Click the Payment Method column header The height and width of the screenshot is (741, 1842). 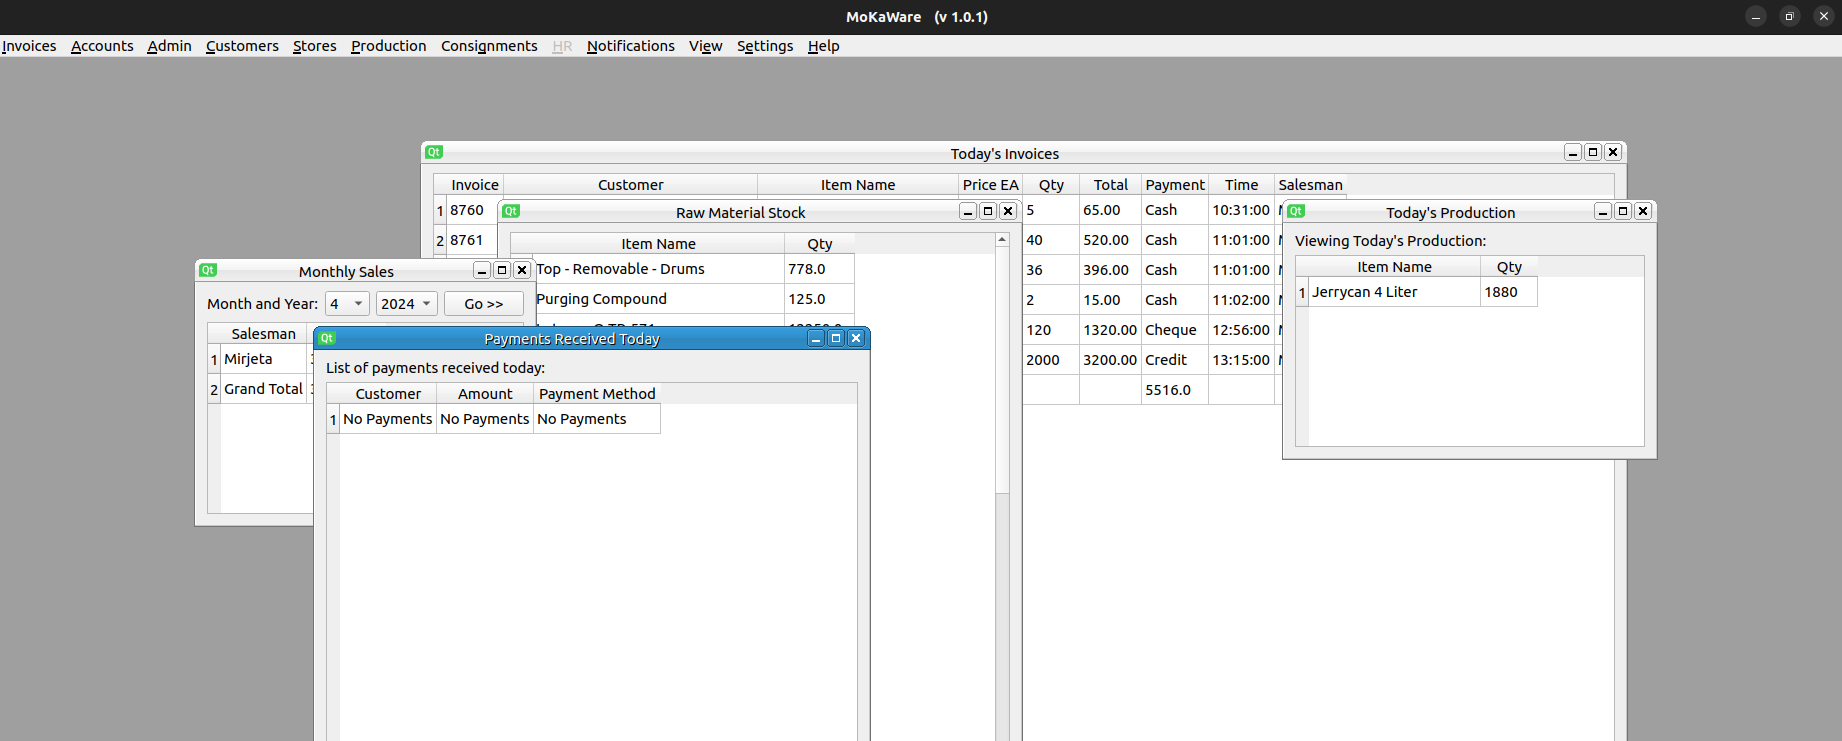coord(597,394)
